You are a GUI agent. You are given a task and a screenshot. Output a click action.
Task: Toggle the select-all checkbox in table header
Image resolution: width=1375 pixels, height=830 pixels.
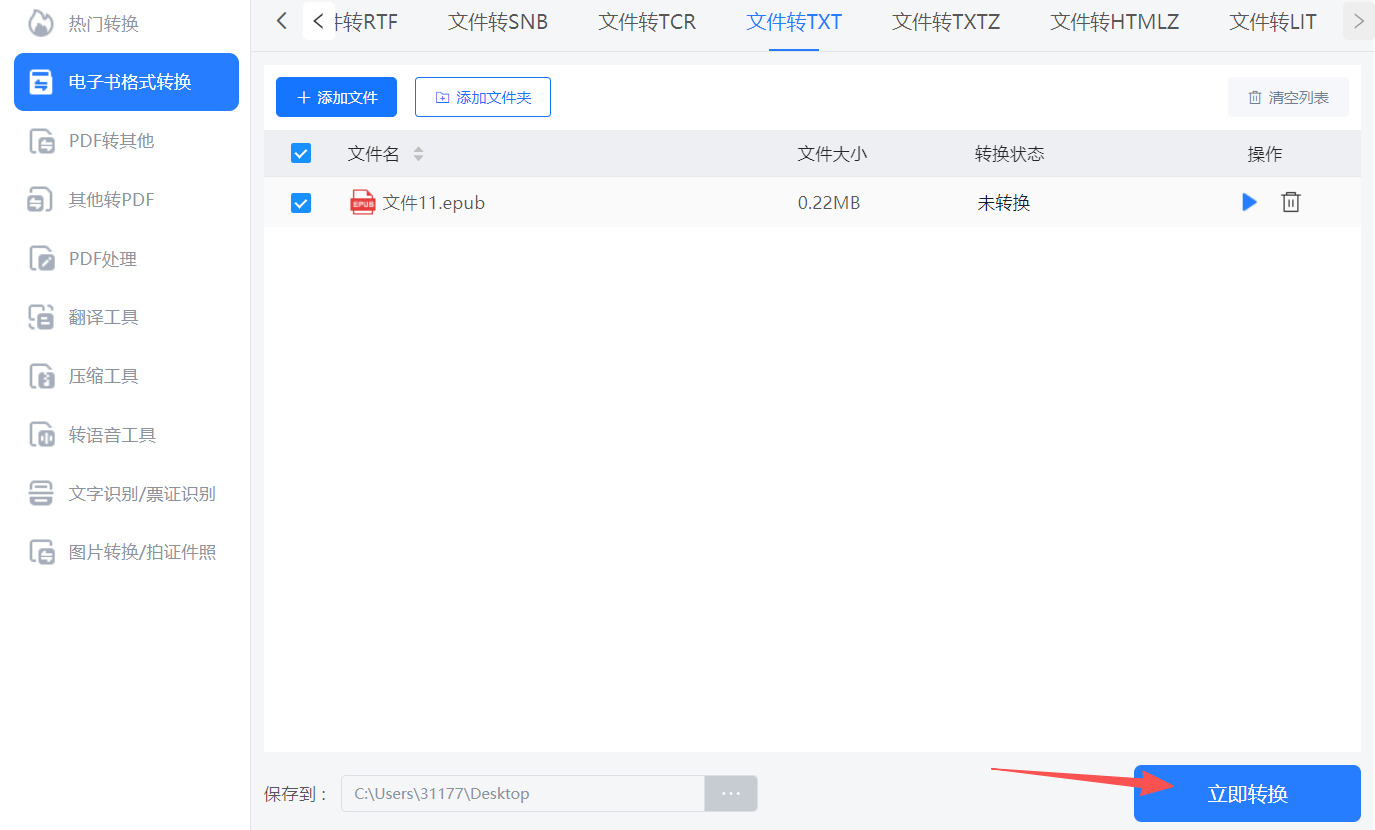301,153
